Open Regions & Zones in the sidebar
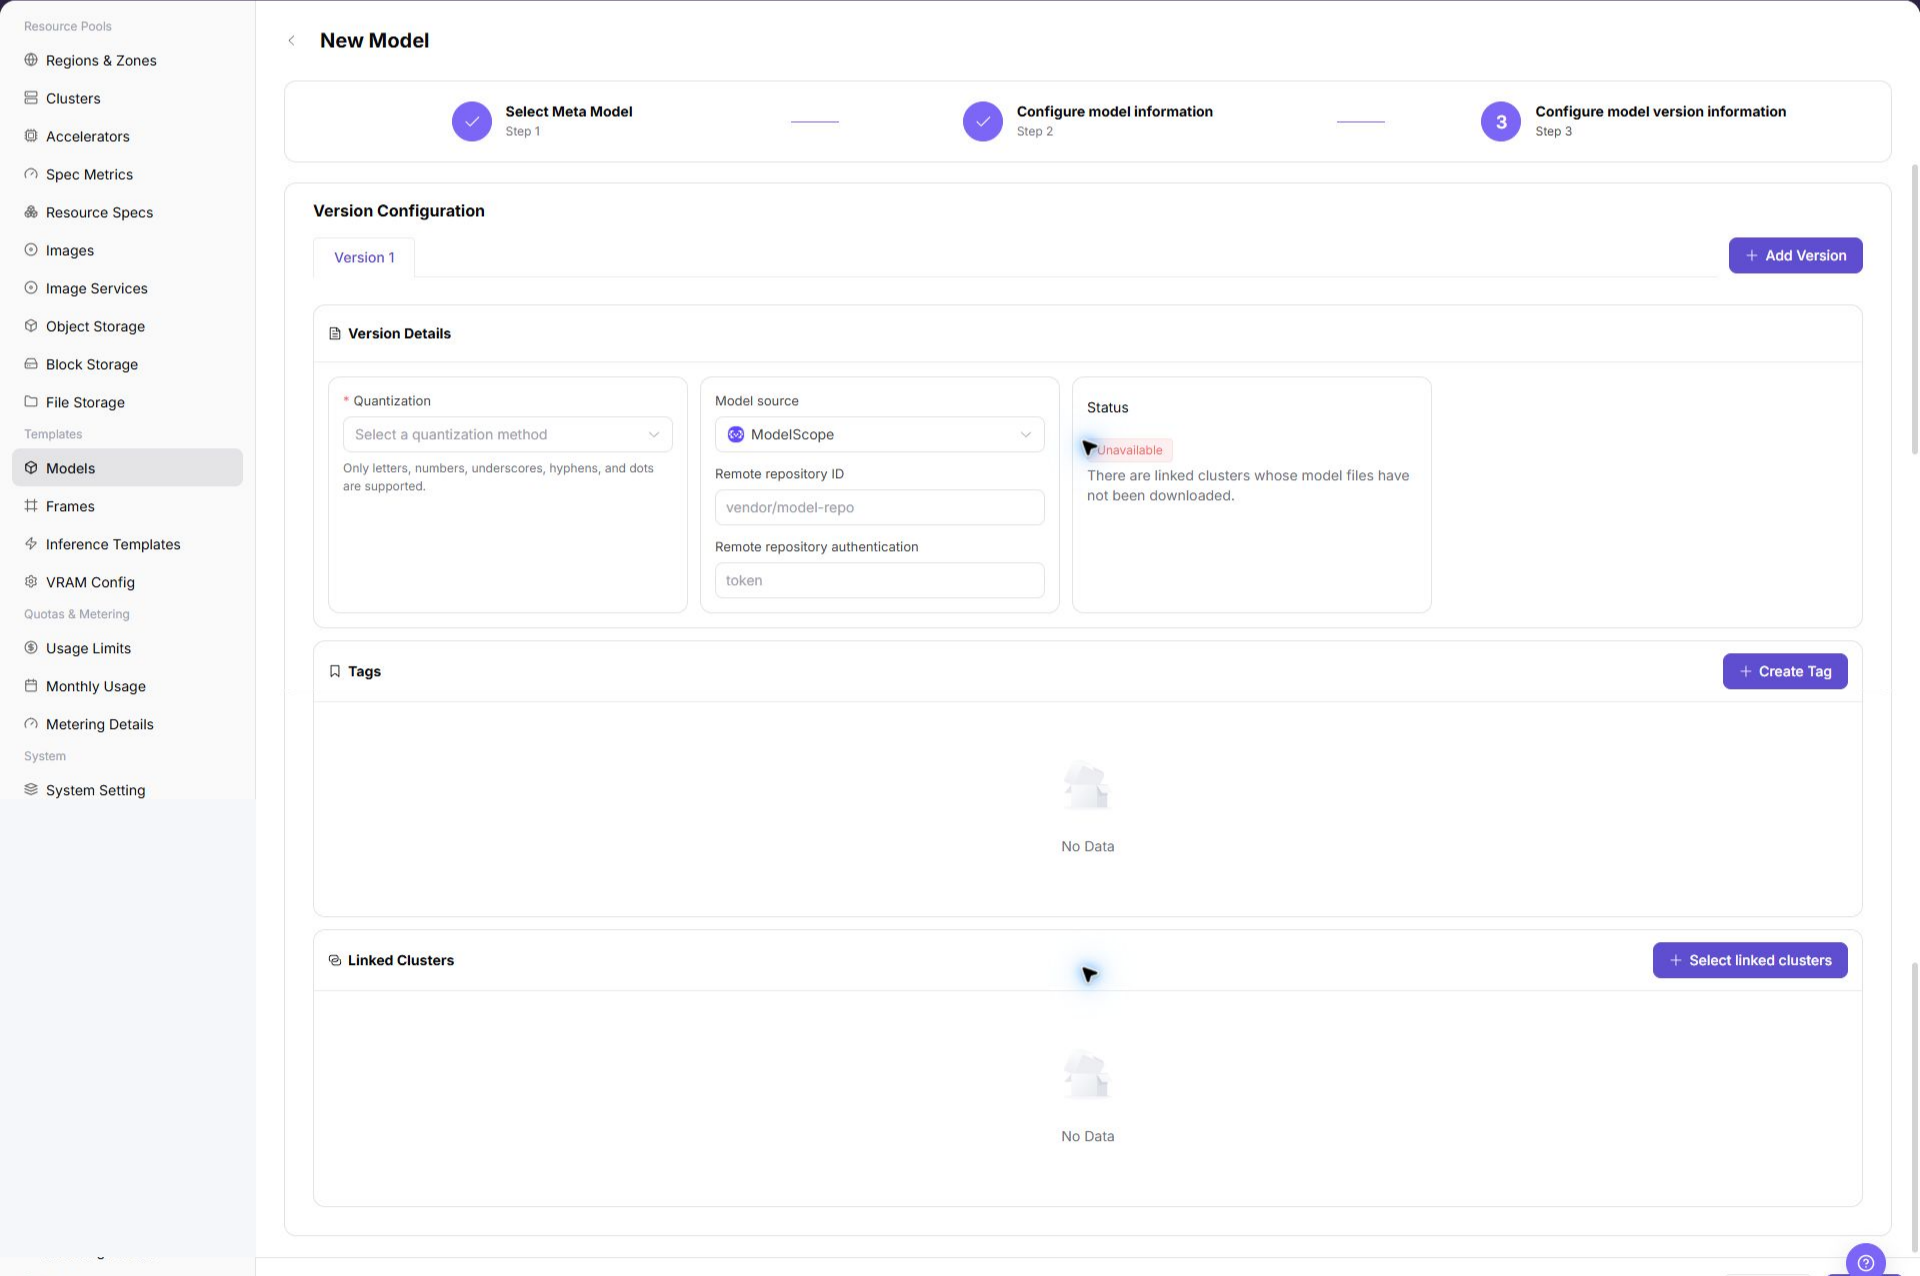 127,60
